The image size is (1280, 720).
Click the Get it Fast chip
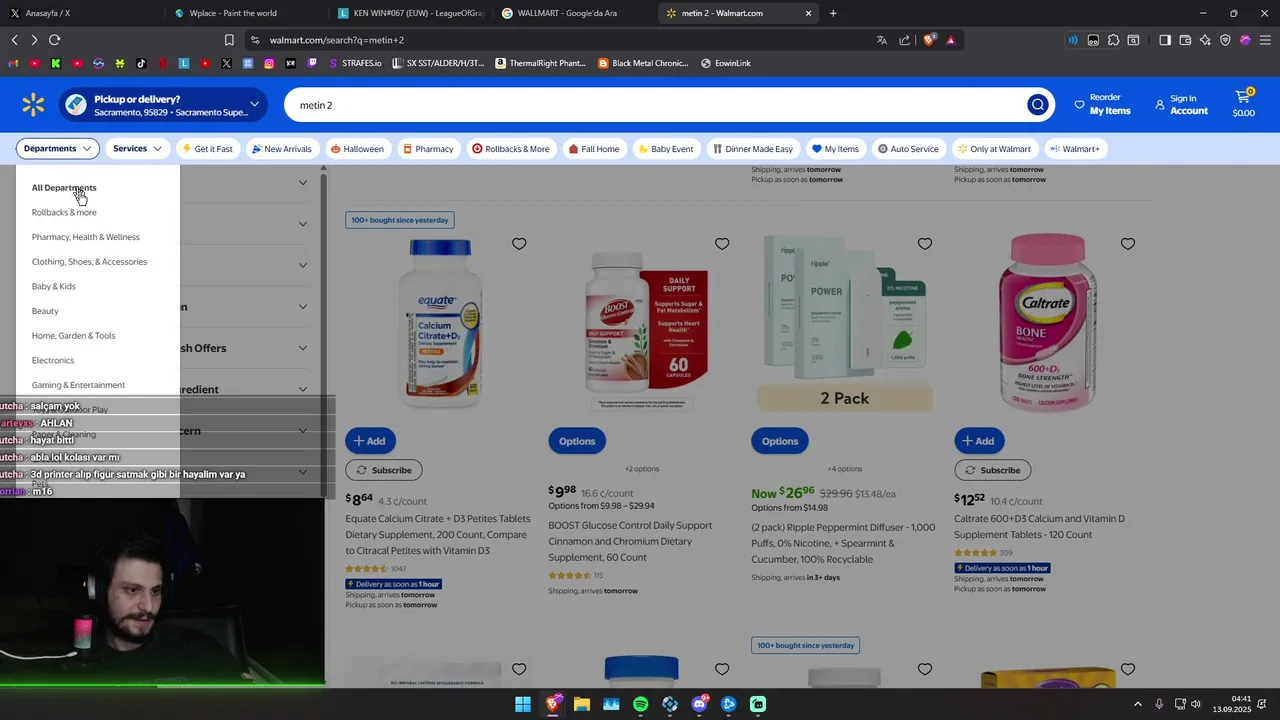207,149
